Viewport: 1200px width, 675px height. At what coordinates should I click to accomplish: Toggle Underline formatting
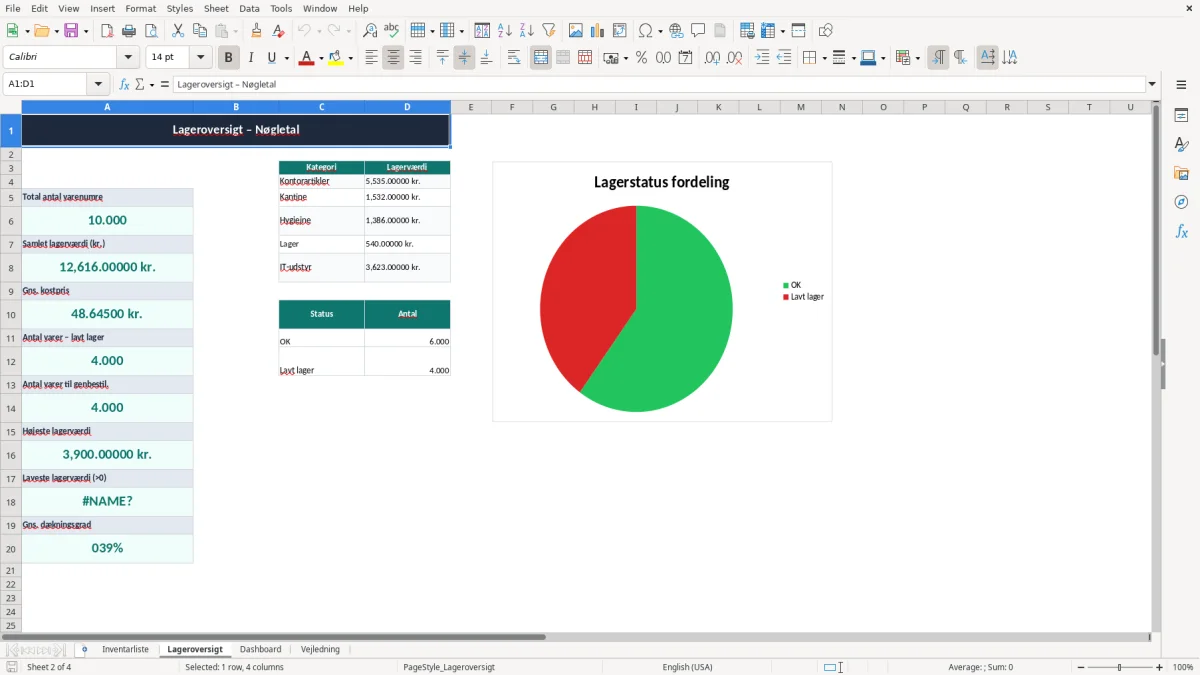tap(271, 58)
